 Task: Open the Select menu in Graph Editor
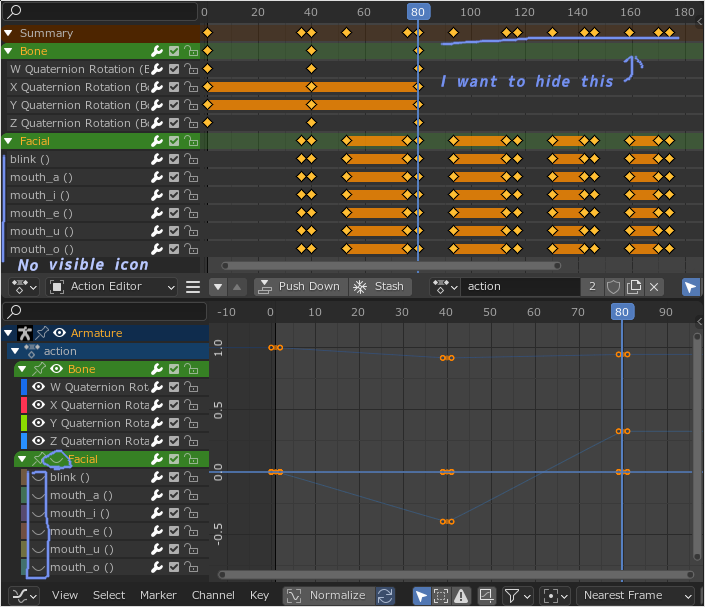click(x=109, y=595)
